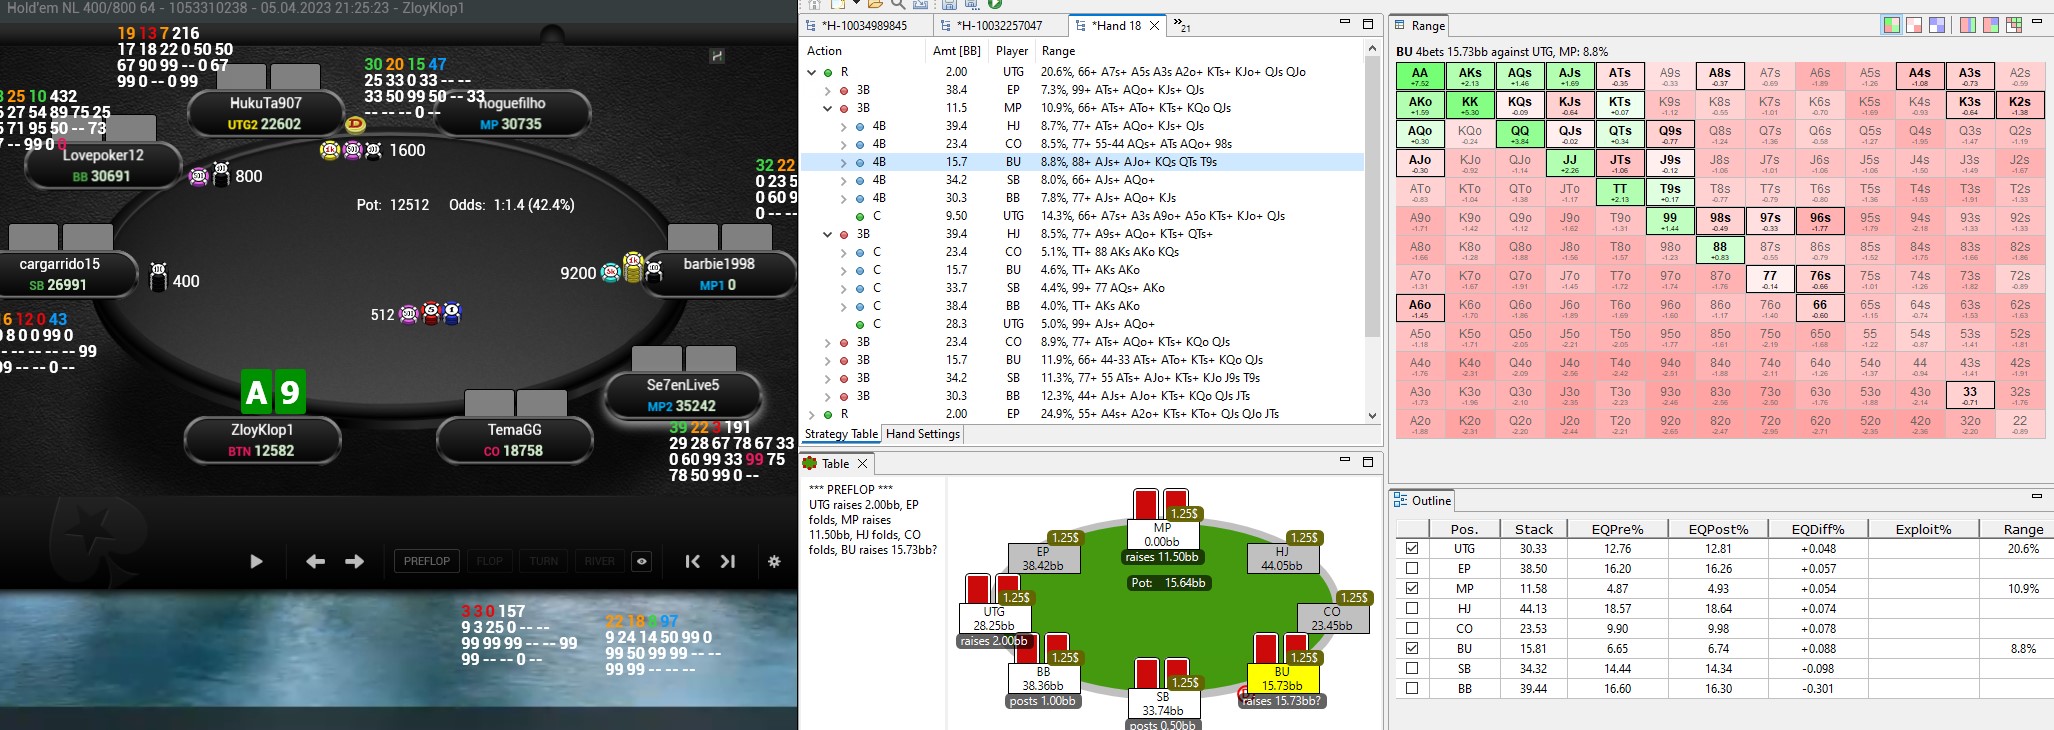The image size is (2054, 730).
Task: Check the CO row in Outline
Action: click(x=1412, y=629)
